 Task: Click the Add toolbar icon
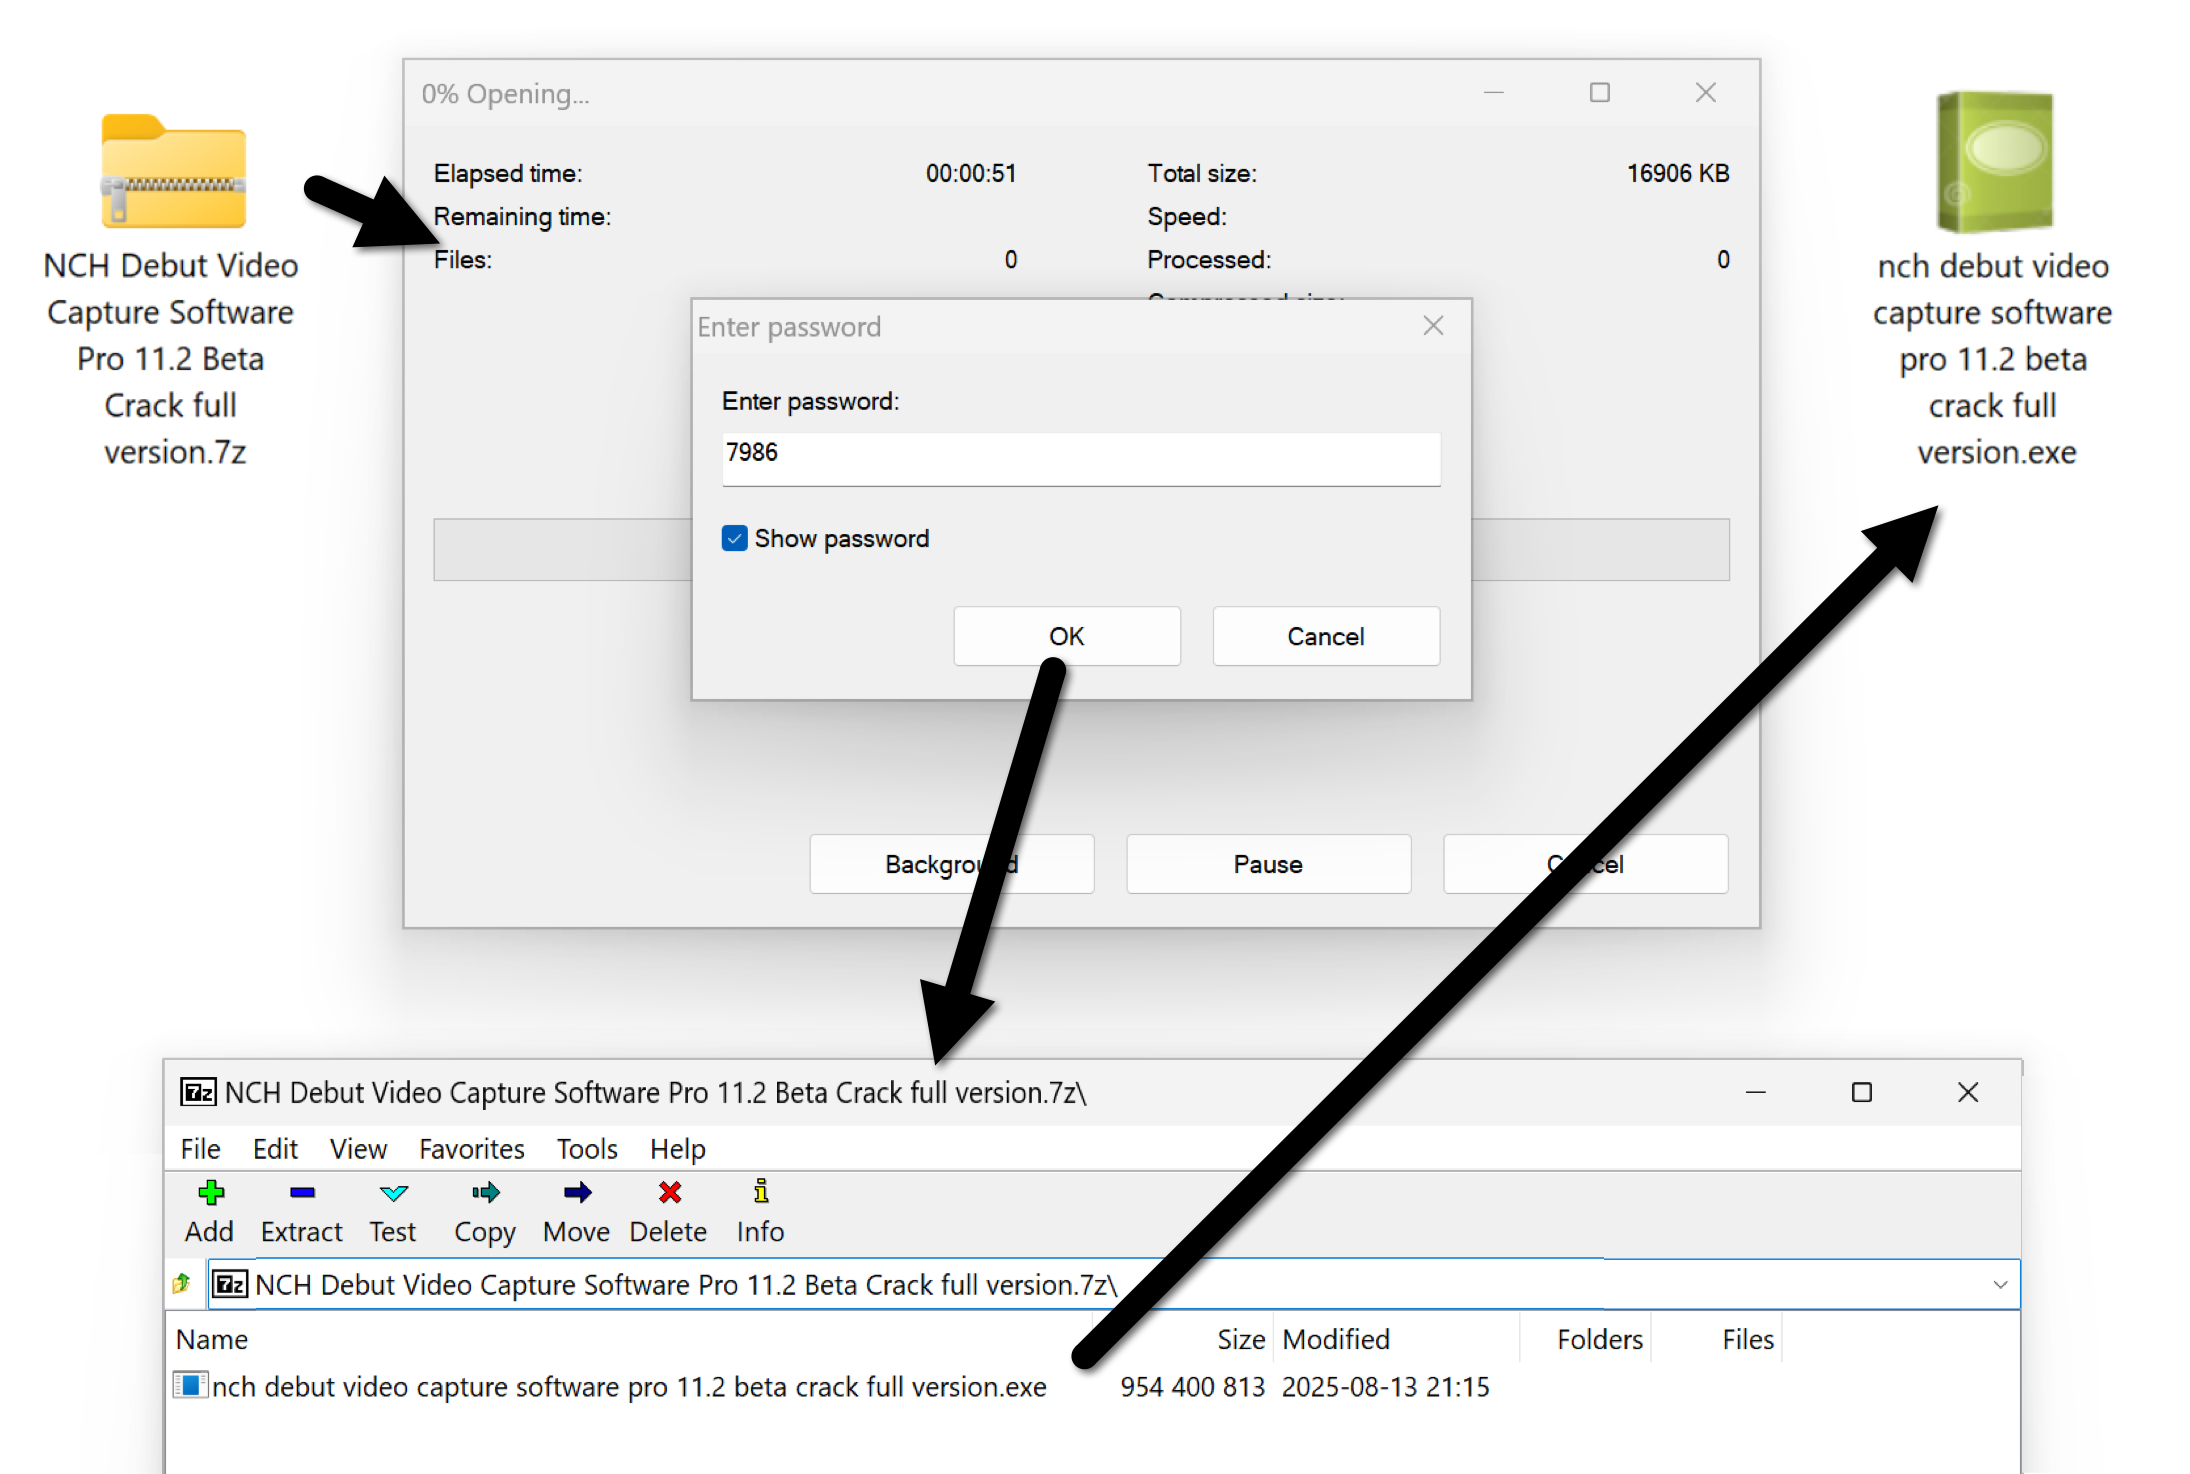(x=210, y=1192)
